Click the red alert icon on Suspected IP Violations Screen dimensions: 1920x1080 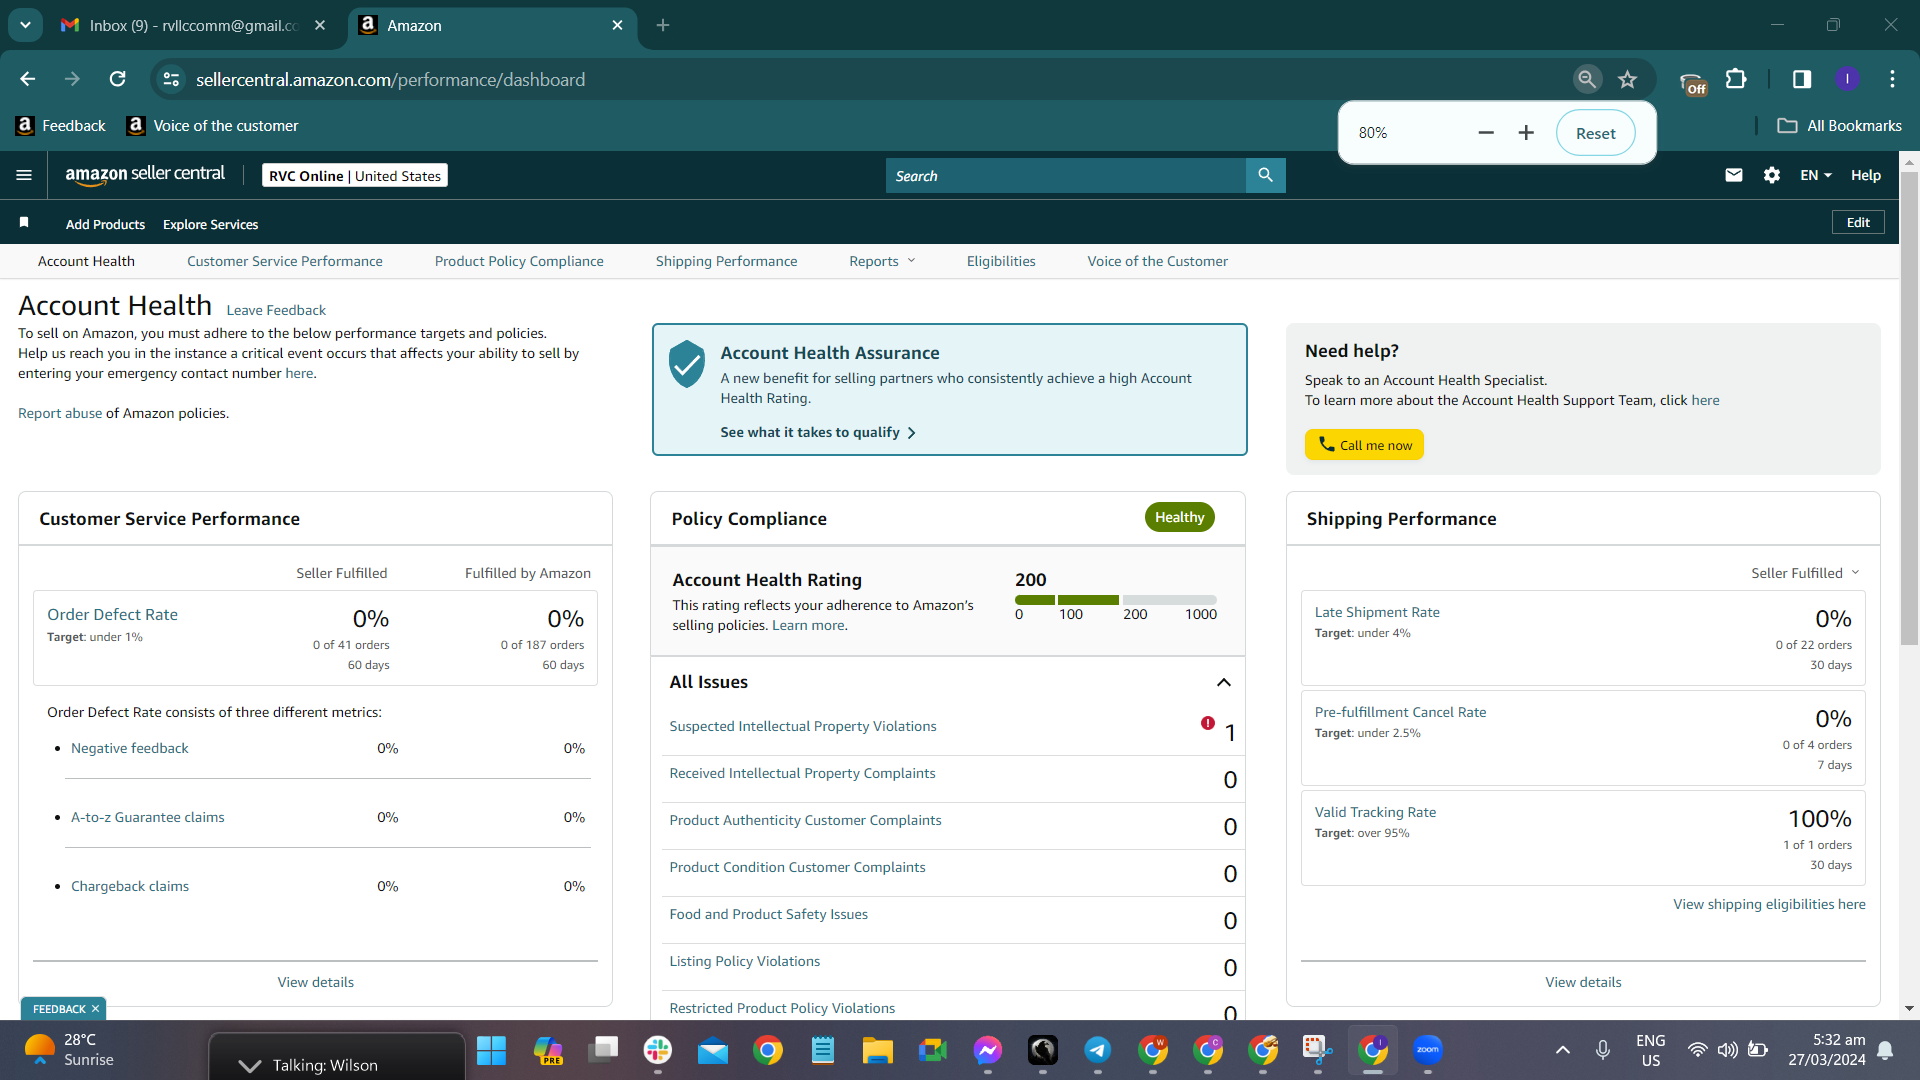(x=1208, y=723)
